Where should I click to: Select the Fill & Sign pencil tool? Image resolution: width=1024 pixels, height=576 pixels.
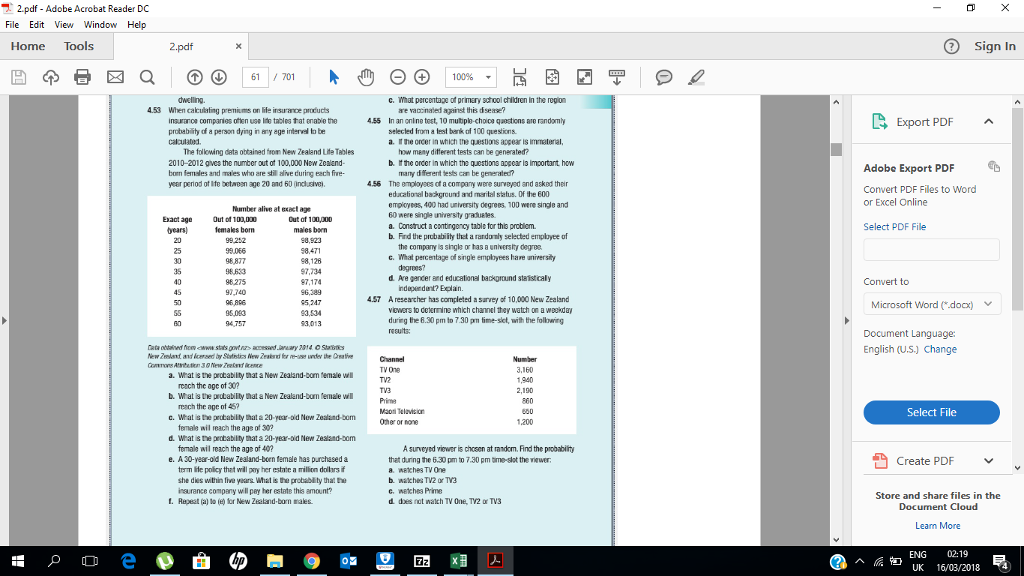[x=696, y=77]
